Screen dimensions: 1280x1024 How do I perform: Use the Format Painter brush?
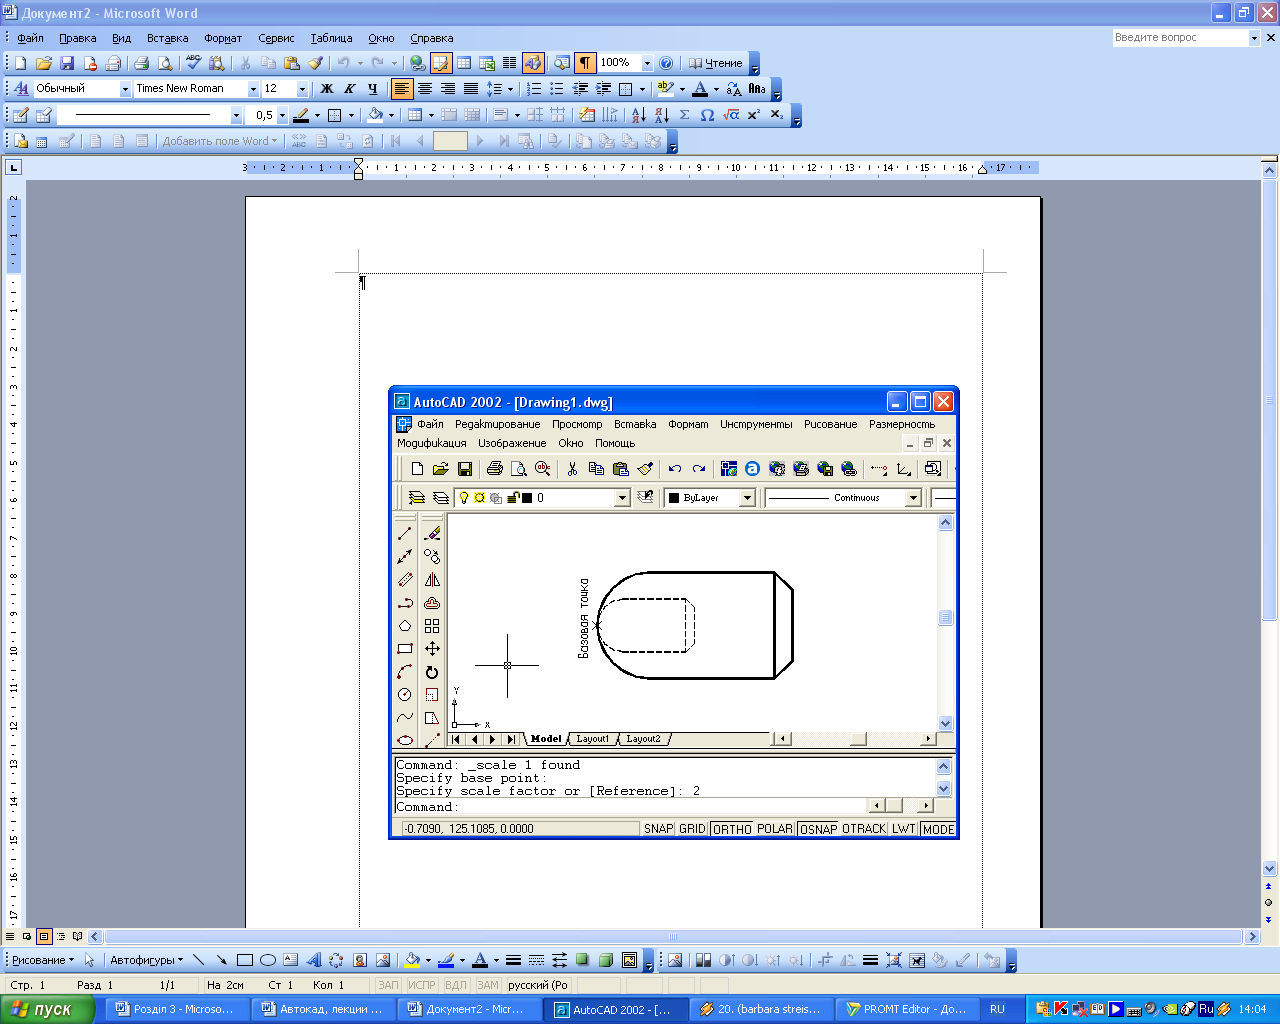pos(315,63)
